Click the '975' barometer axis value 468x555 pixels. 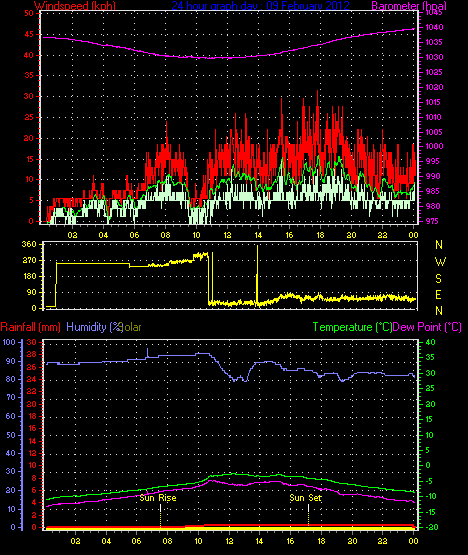(432, 221)
